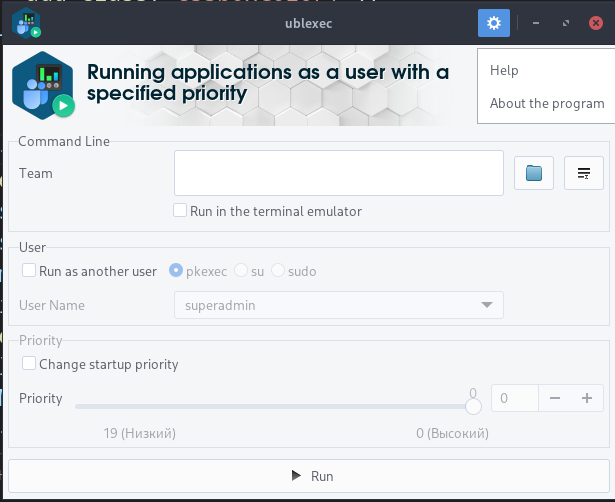Choose the su radio option
615x502 pixels.
tap(241, 270)
